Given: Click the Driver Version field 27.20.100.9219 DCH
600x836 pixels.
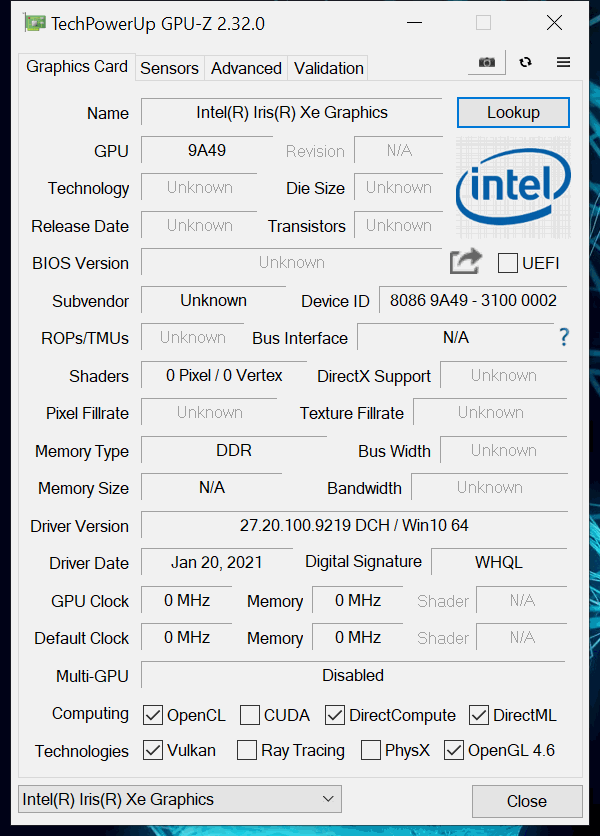Looking at the screenshot, I should click(354, 525).
